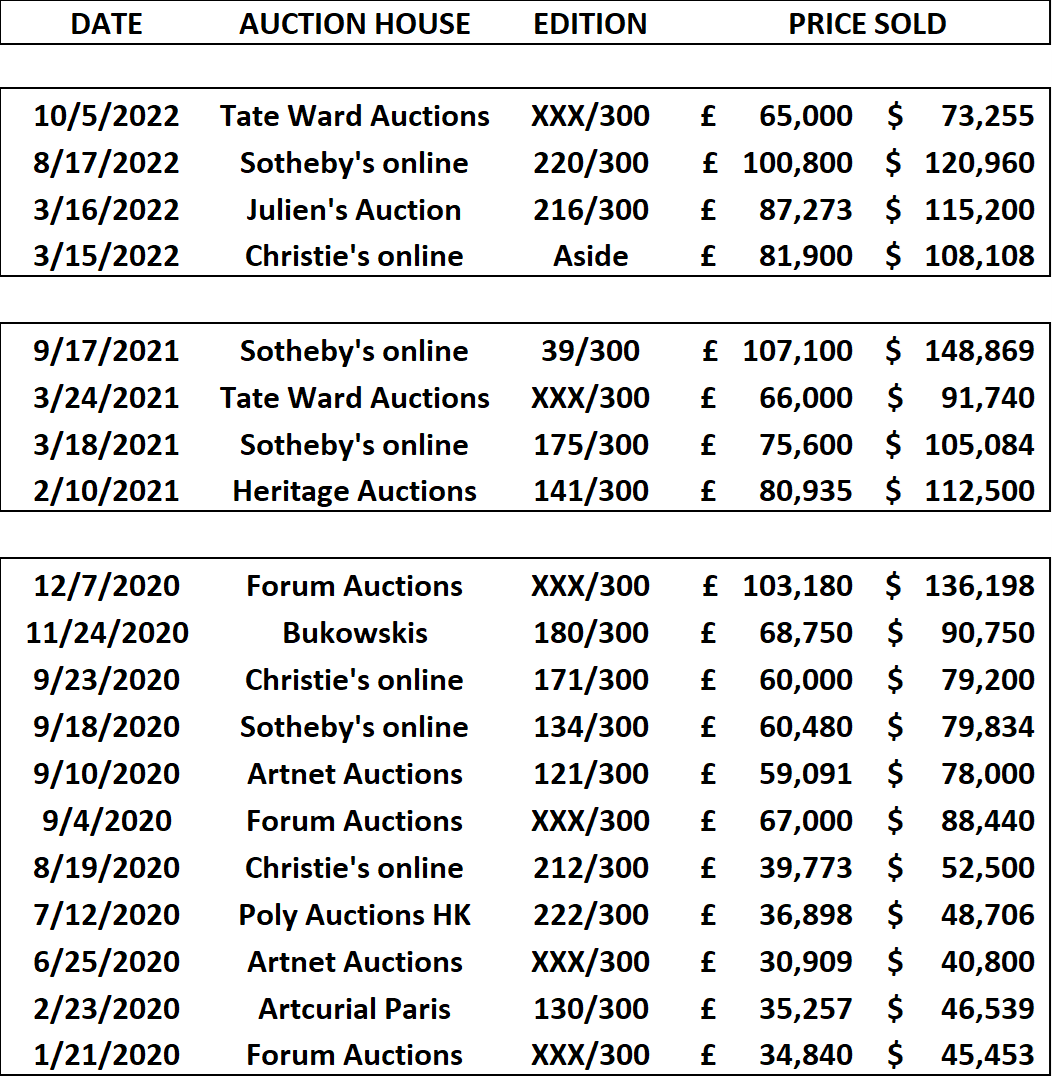Select the Bukowskis auction house cell
Viewport: 1052px width, 1077px height.
354,633
